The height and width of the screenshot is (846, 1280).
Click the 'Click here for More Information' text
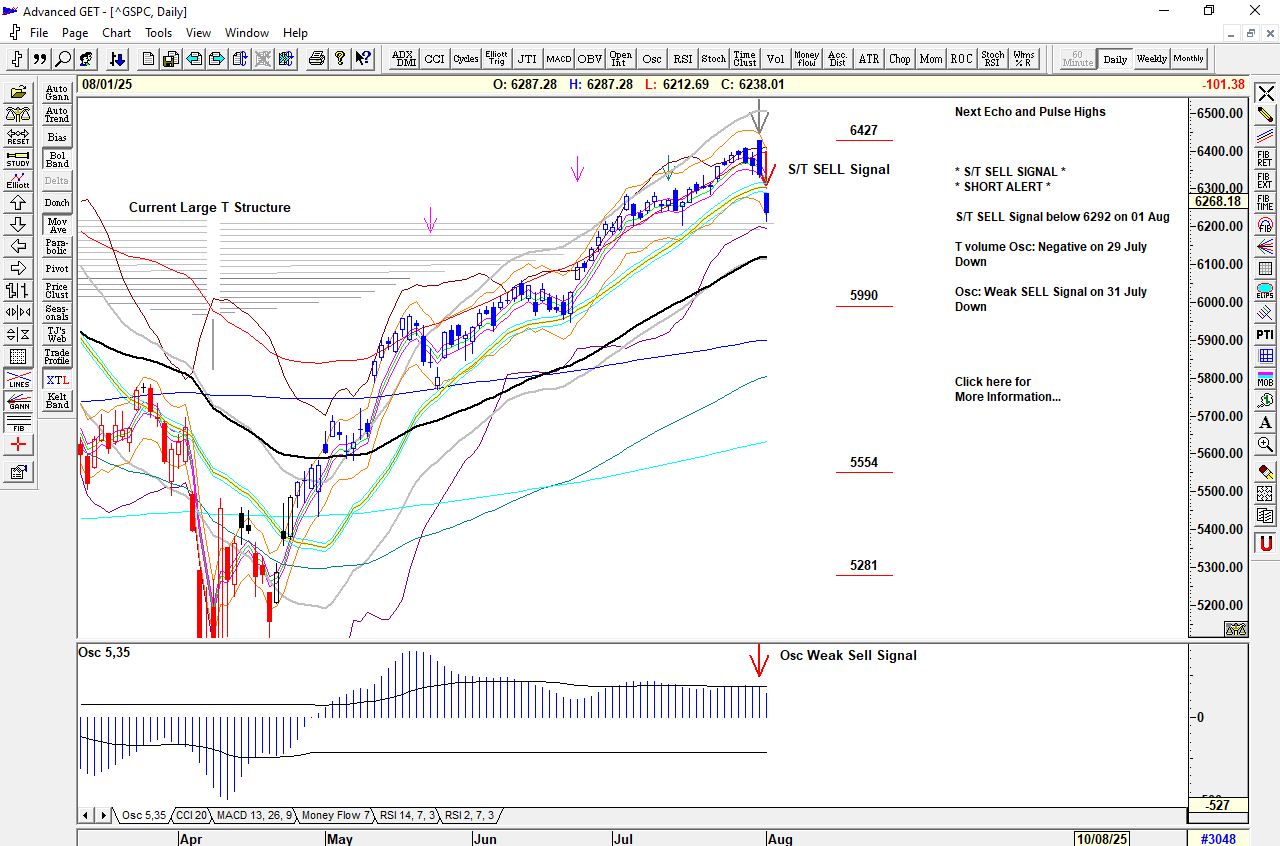1007,389
